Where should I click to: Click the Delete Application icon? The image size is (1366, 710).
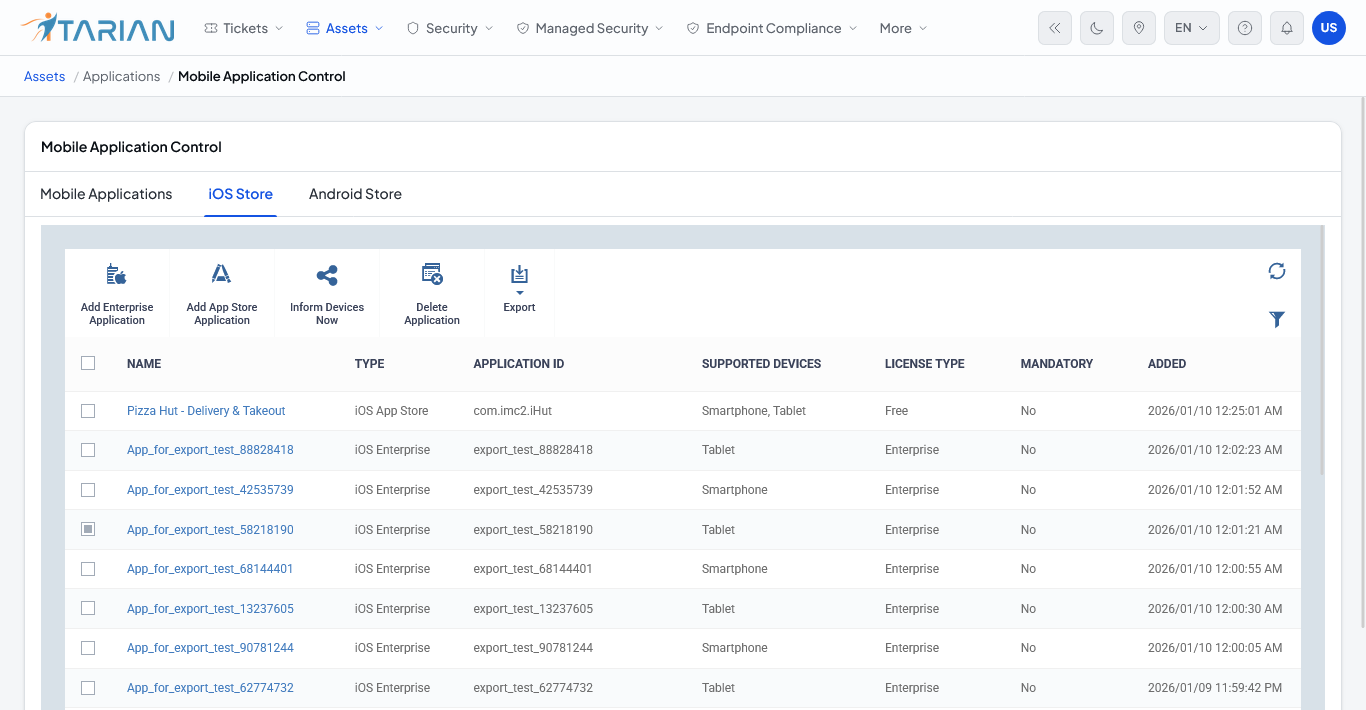(x=432, y=275)
